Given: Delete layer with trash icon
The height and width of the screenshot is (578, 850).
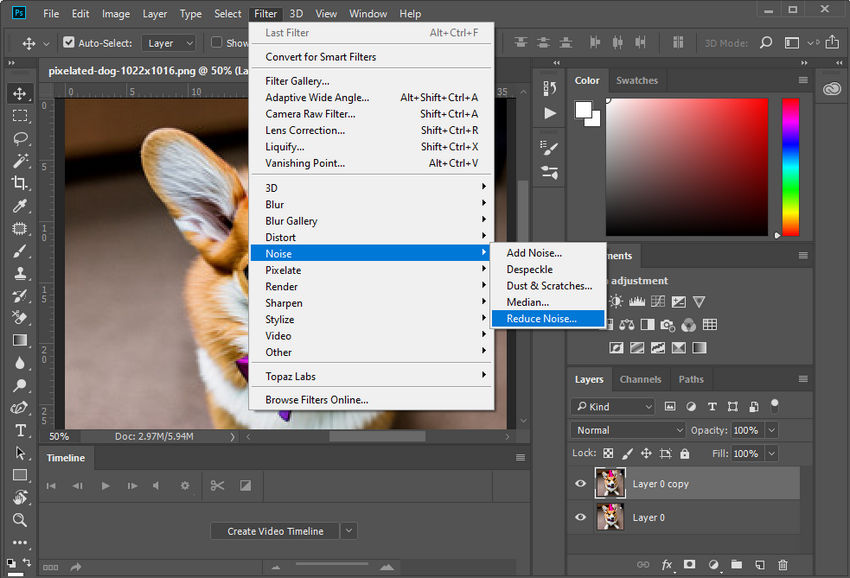Looking at the screenshot, I should coord(783,564).
